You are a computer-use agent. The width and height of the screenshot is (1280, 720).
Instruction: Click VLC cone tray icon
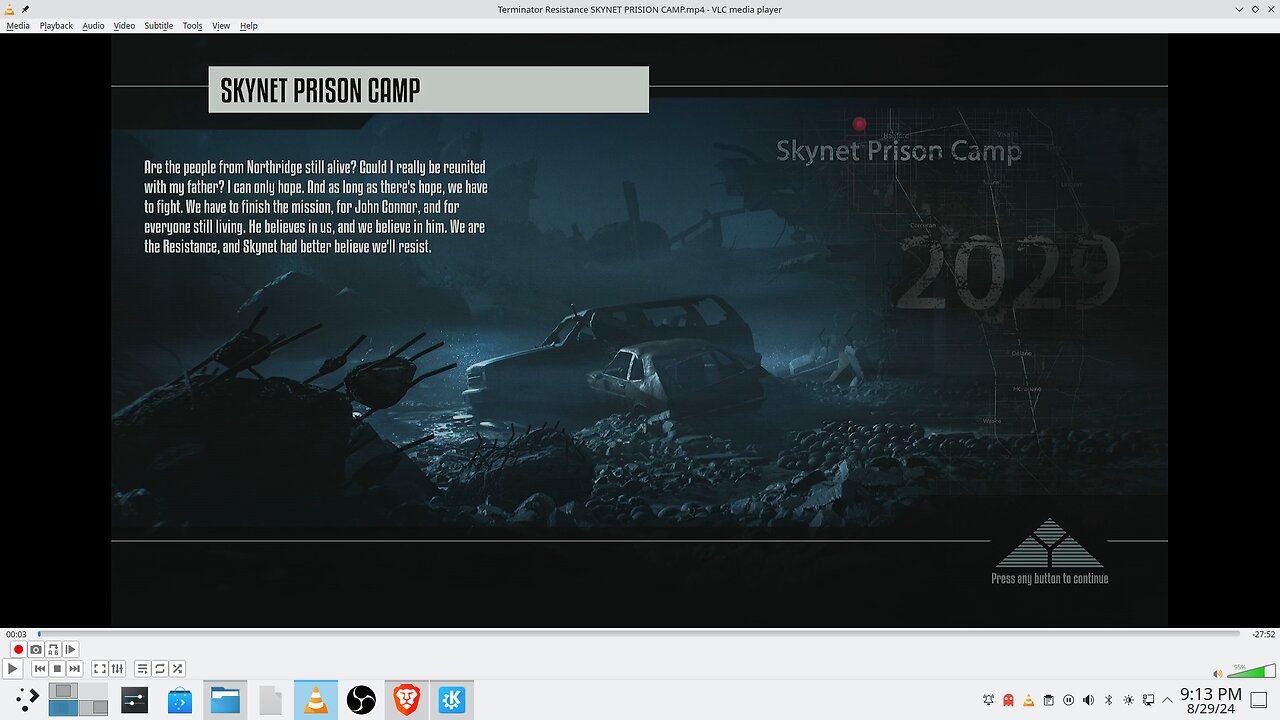(x=1028, y=700)
